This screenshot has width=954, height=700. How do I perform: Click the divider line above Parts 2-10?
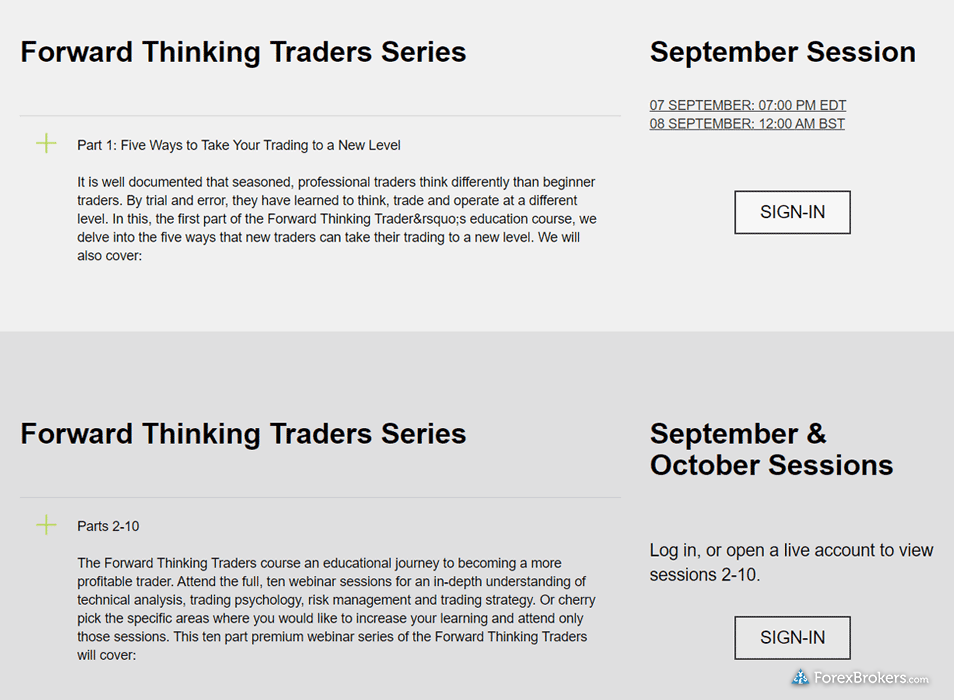[320, 497]
